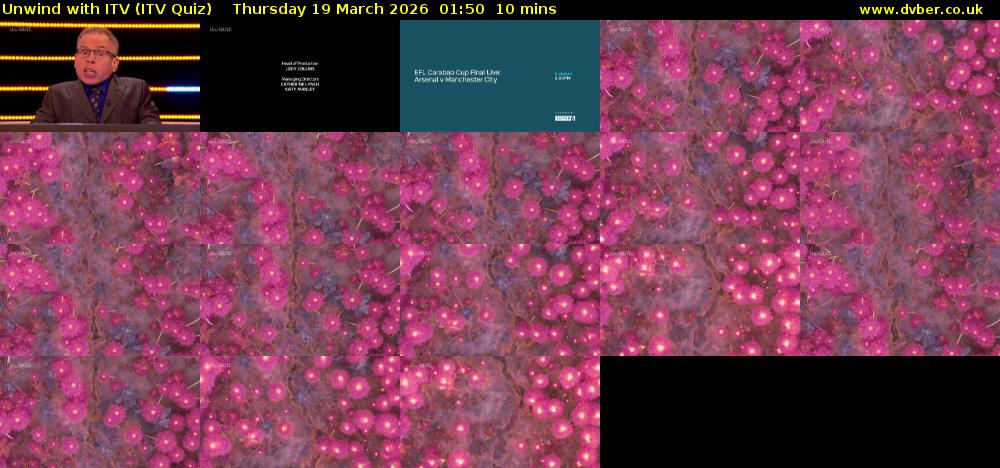
Task: Open the first thumbnail in the second row
Action: click(x=100, y=188)
